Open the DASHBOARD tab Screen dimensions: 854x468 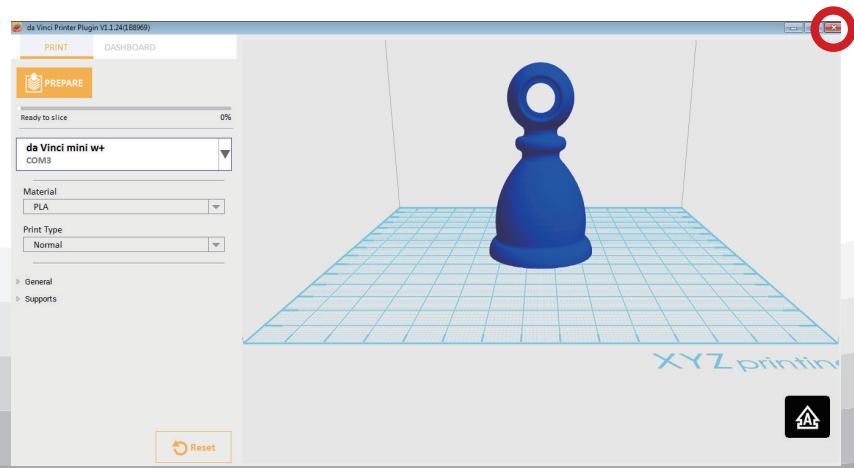coord(130,47)
